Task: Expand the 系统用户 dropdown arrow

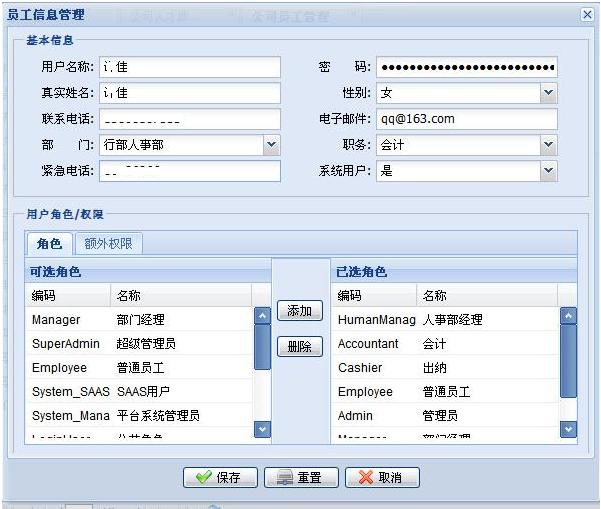Action: 548,171
